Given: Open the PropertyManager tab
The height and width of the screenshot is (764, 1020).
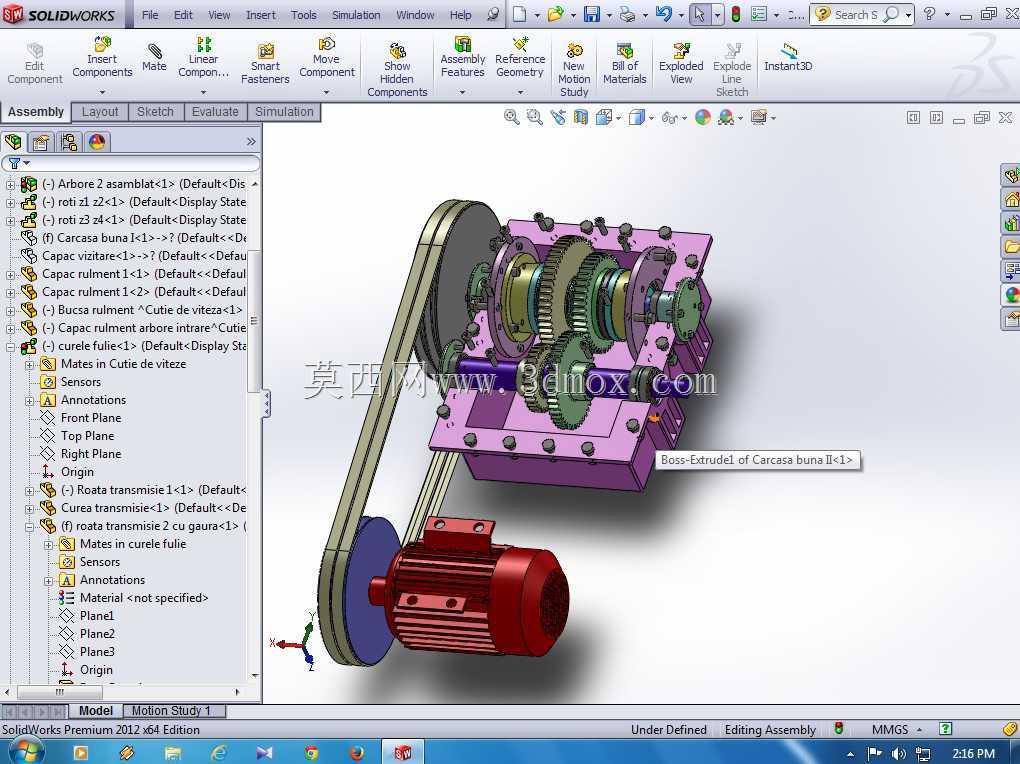Looking at the screenshot, I should click(41, 142).
